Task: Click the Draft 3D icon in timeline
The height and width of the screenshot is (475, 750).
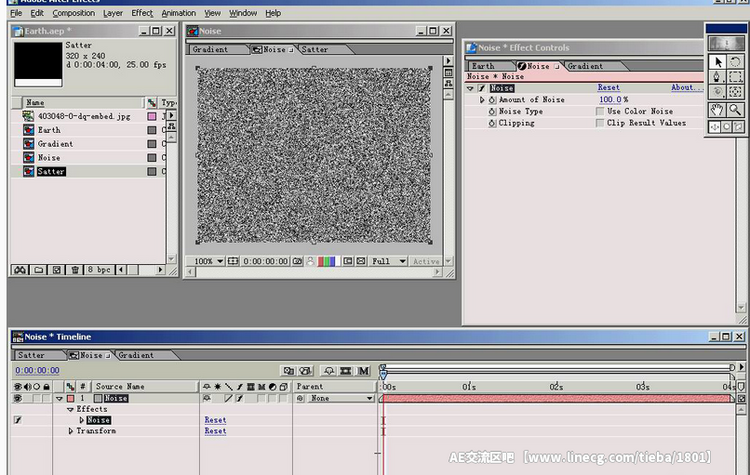Action: 306,371
